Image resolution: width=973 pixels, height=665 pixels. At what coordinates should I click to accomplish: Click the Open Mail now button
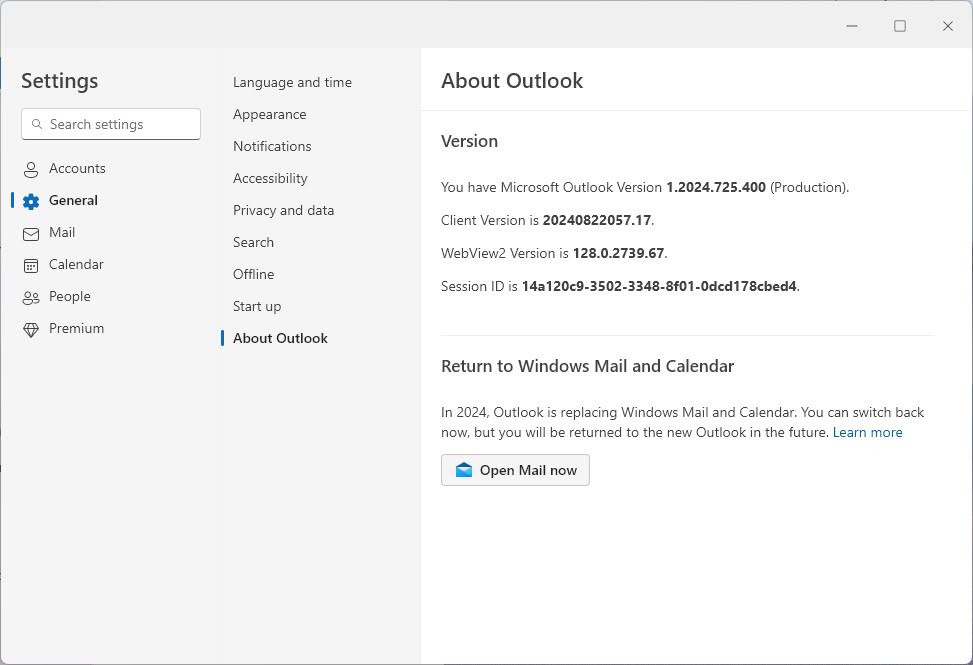click(515, 470)
